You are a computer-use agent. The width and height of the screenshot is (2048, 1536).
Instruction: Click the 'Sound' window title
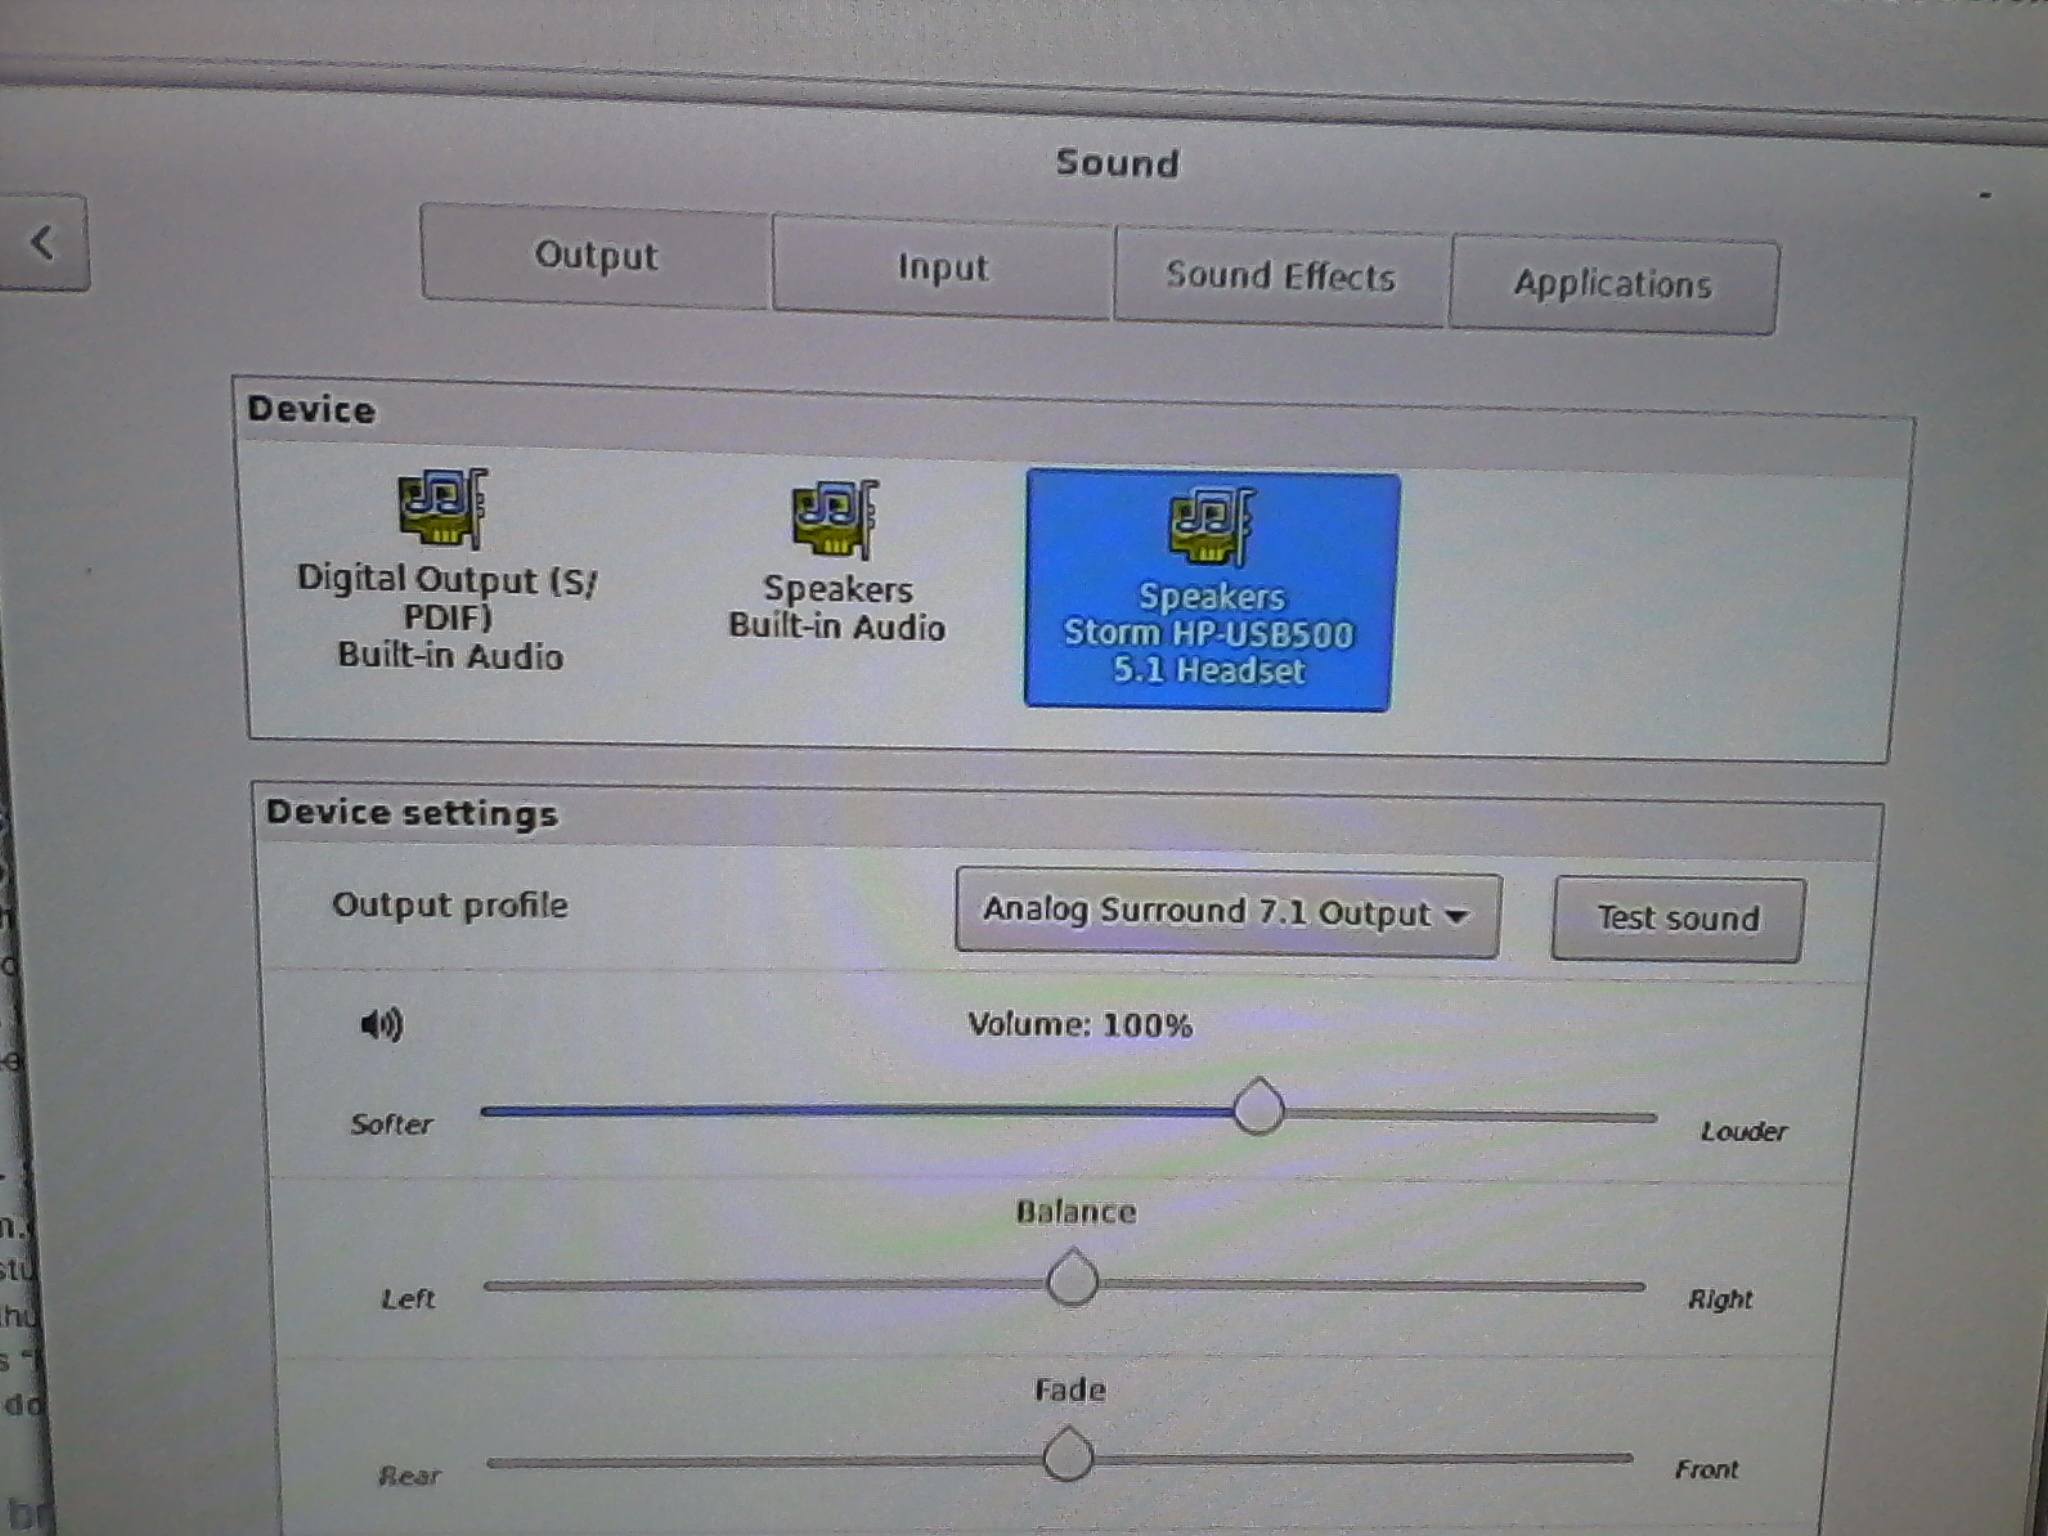(x=1118, y=164)
